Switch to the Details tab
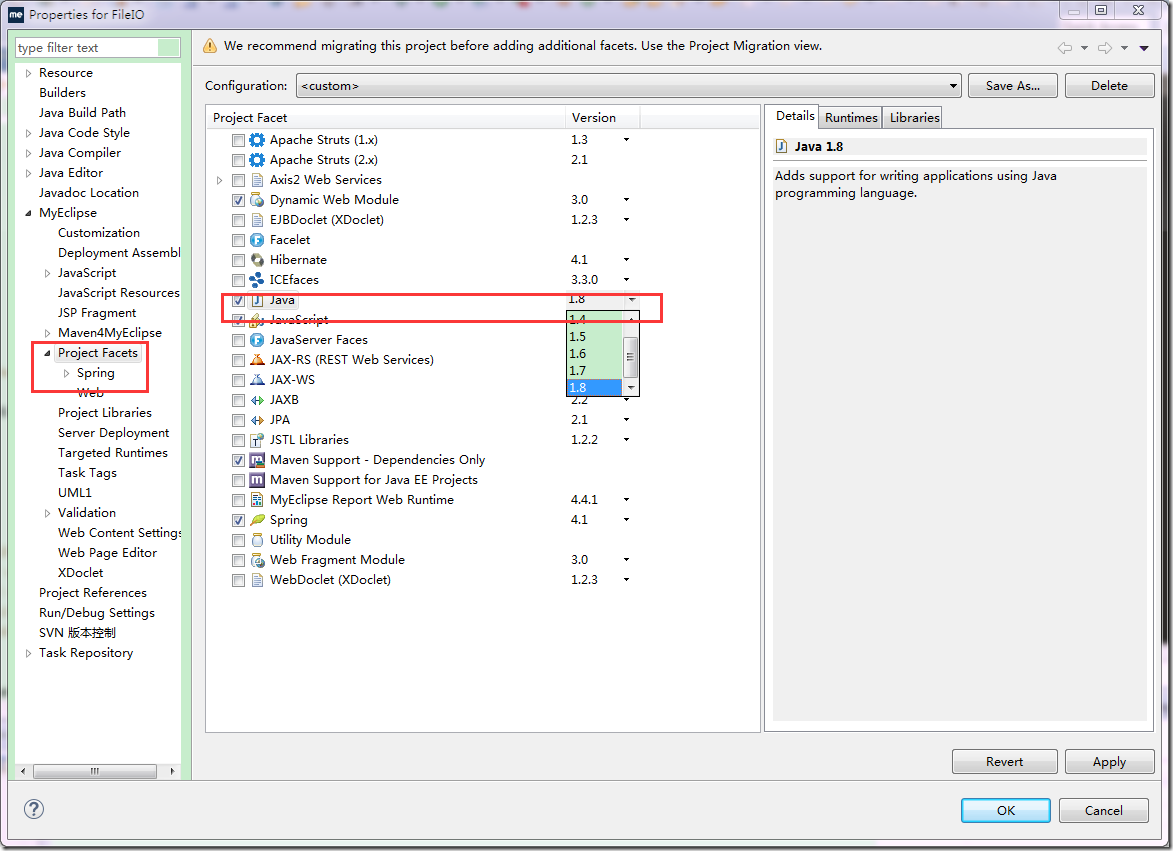 pos(794,116)
